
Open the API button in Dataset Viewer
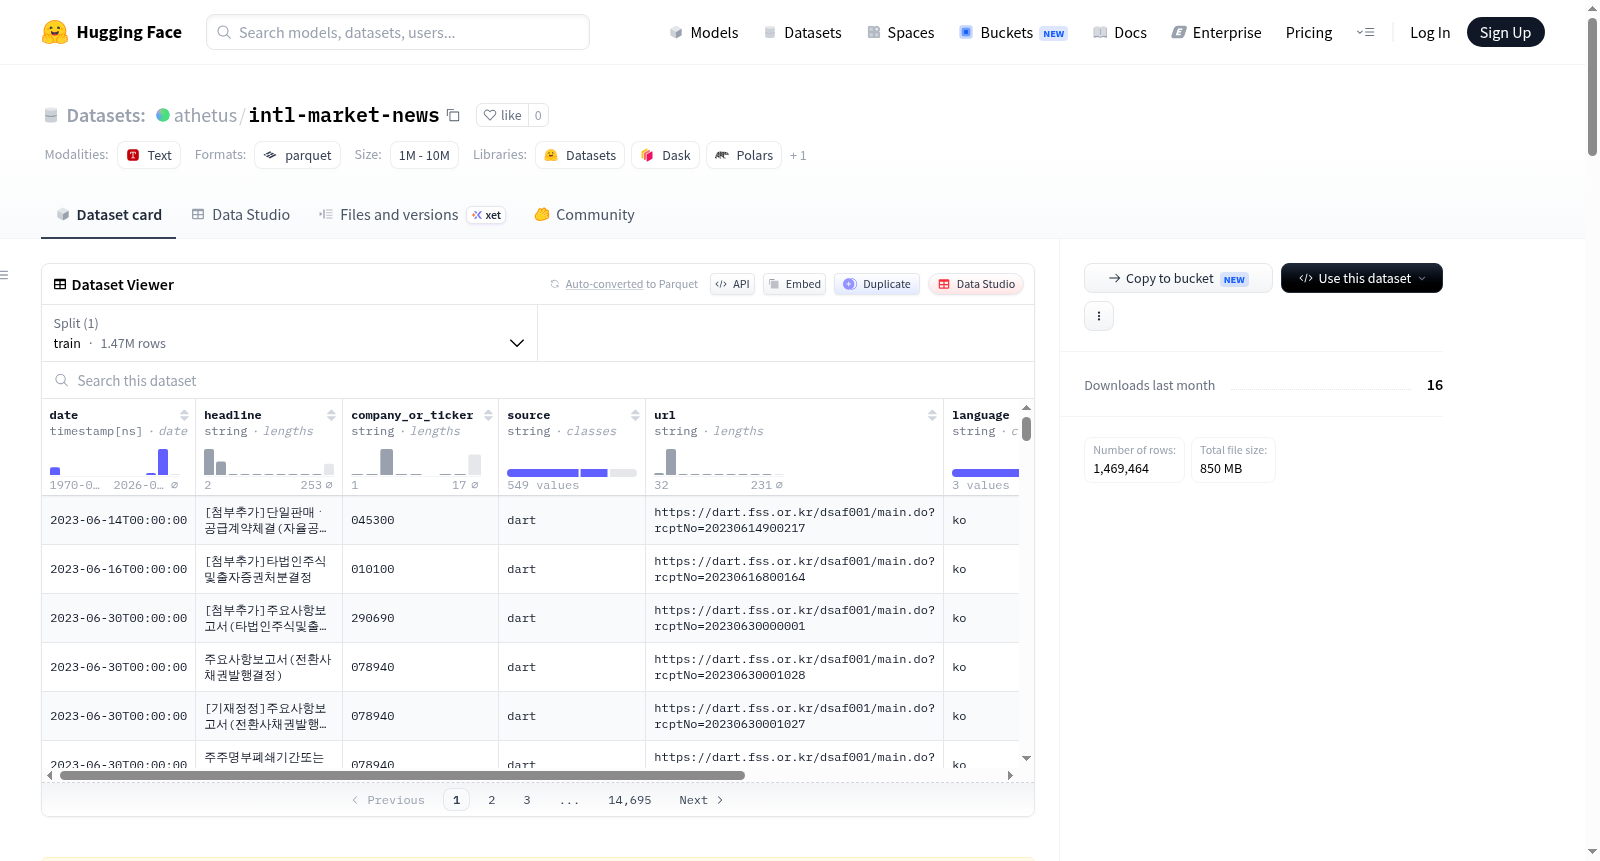pos(732,284)
